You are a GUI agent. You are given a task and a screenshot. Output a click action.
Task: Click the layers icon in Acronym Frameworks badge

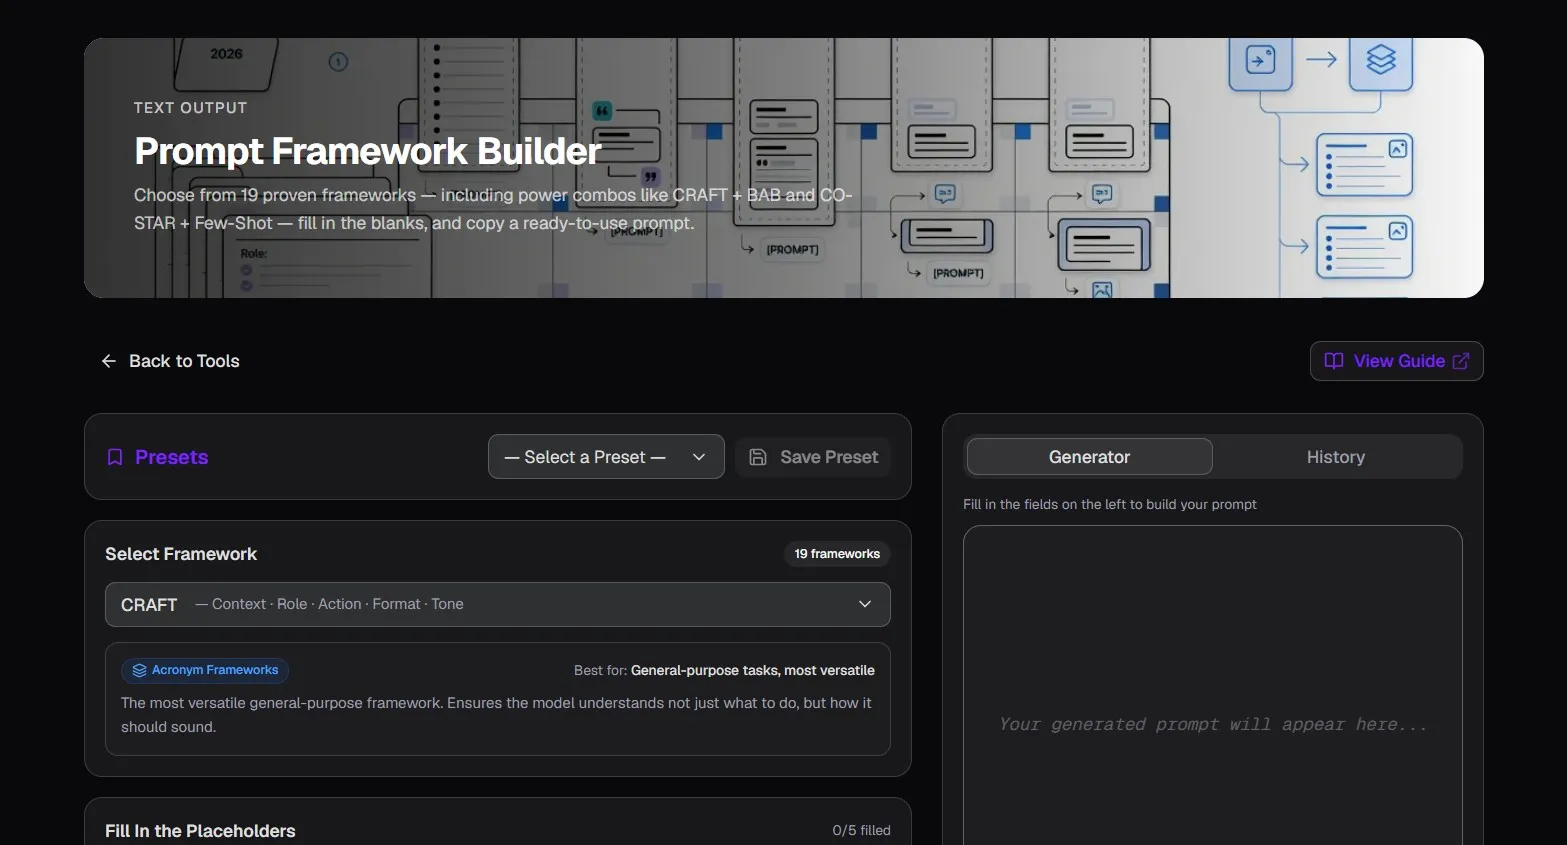click(x=140, y=670)
